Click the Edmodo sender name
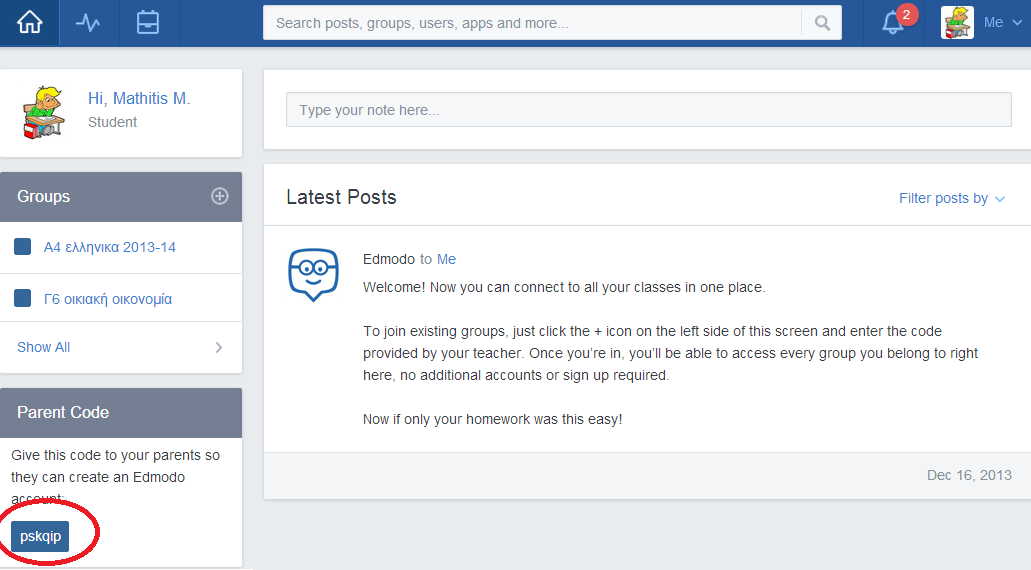This screenshot has height=570, width=1031. (x=389, y=259)
